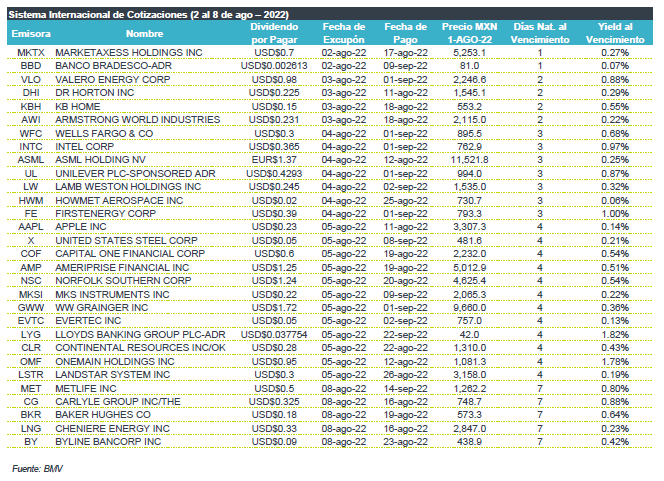Select MARKETAXESS HOLDINGS INC name
This screenshot has height=481, width=664.
(x=129, y=53)
